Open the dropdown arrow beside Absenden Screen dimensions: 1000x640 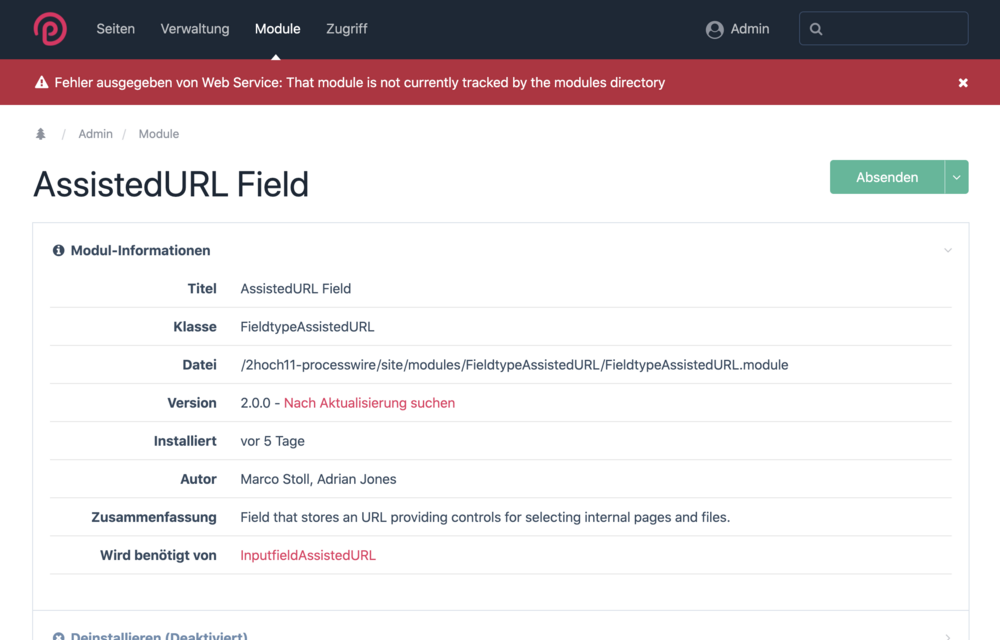pos(956,177)
